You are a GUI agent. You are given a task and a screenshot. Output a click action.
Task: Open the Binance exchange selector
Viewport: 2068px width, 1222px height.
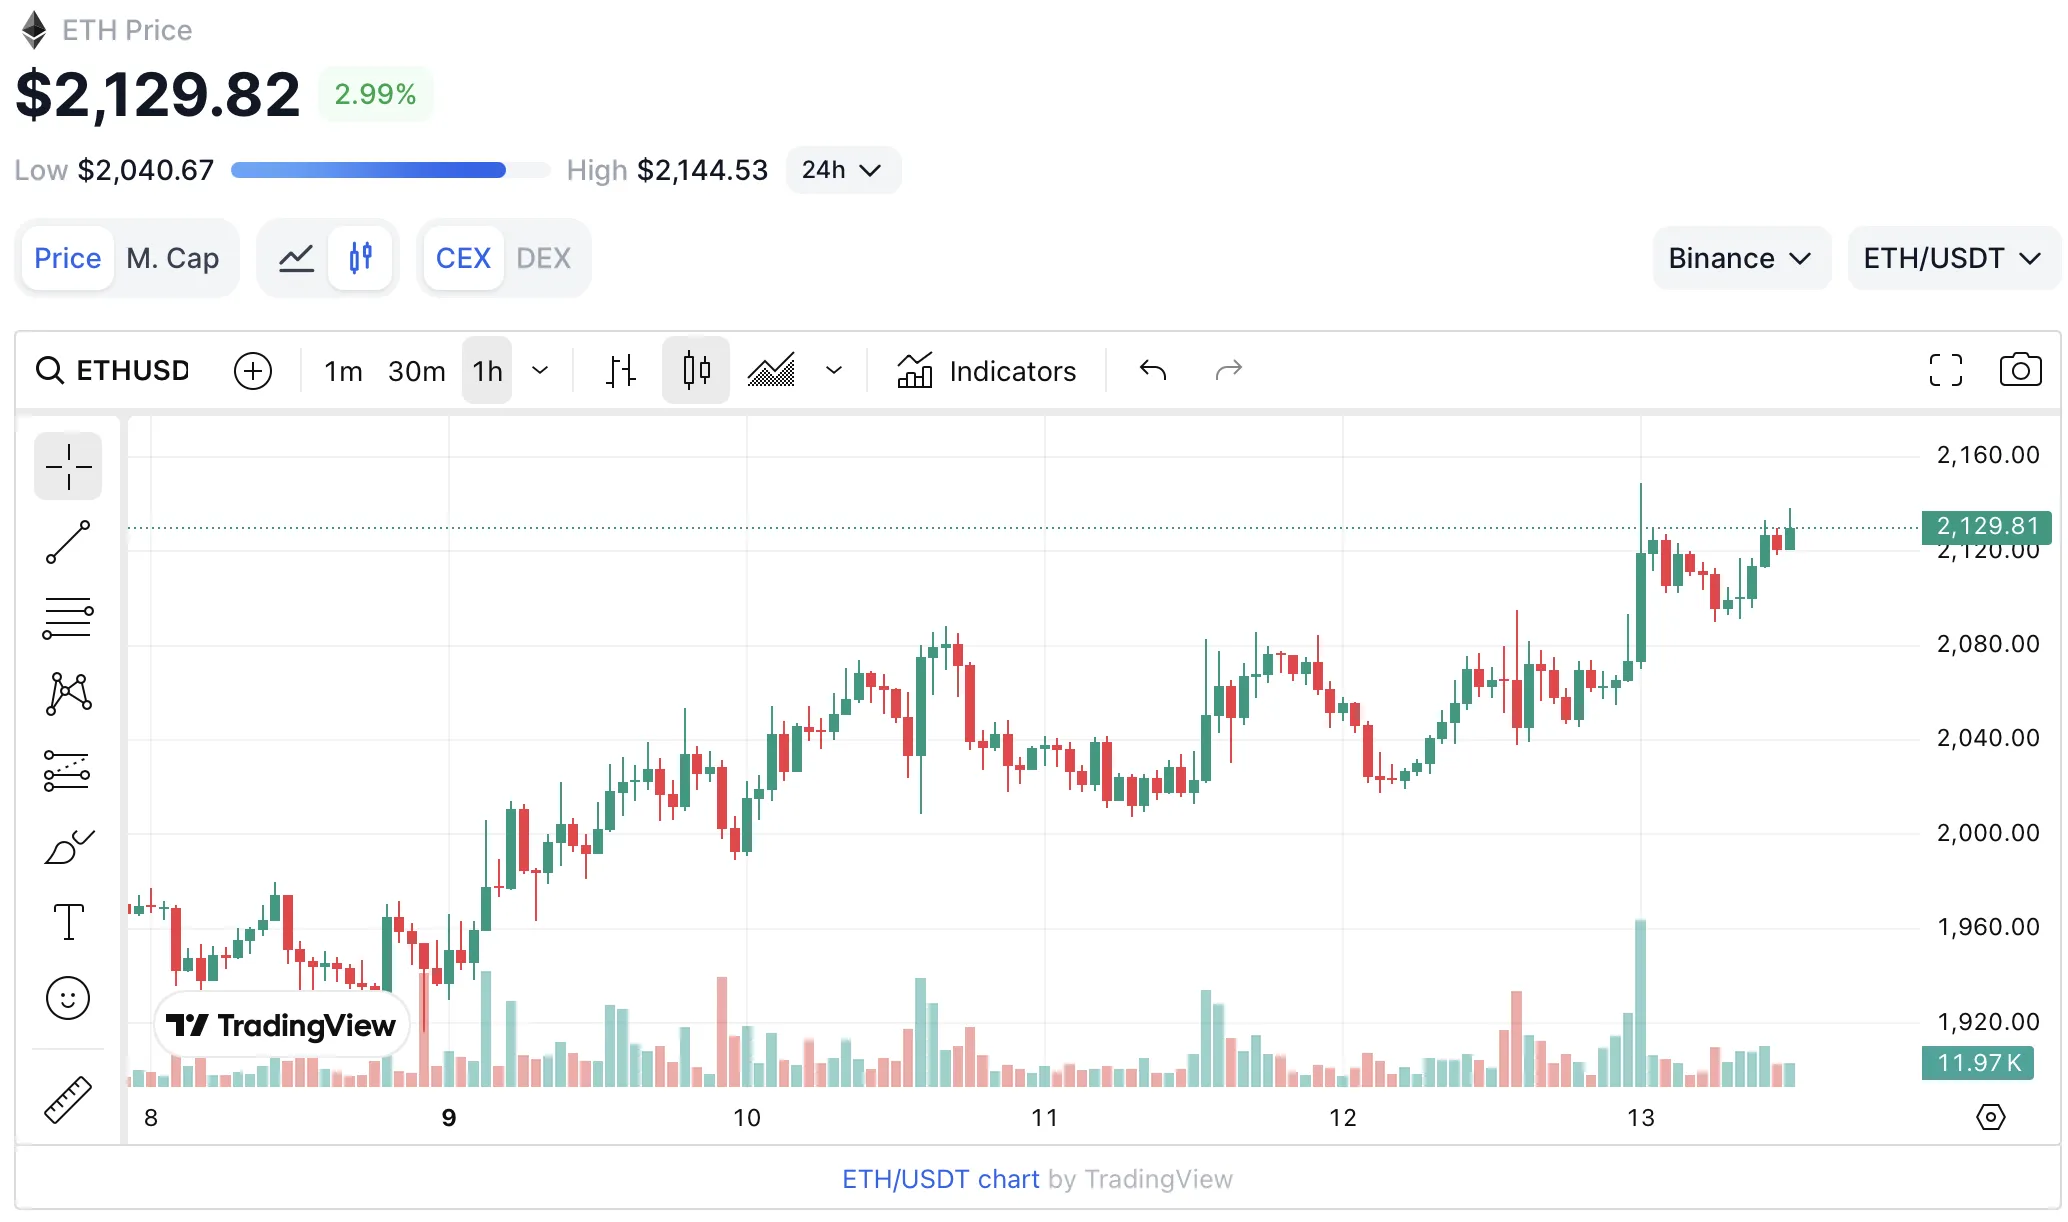click(1740, 257)
